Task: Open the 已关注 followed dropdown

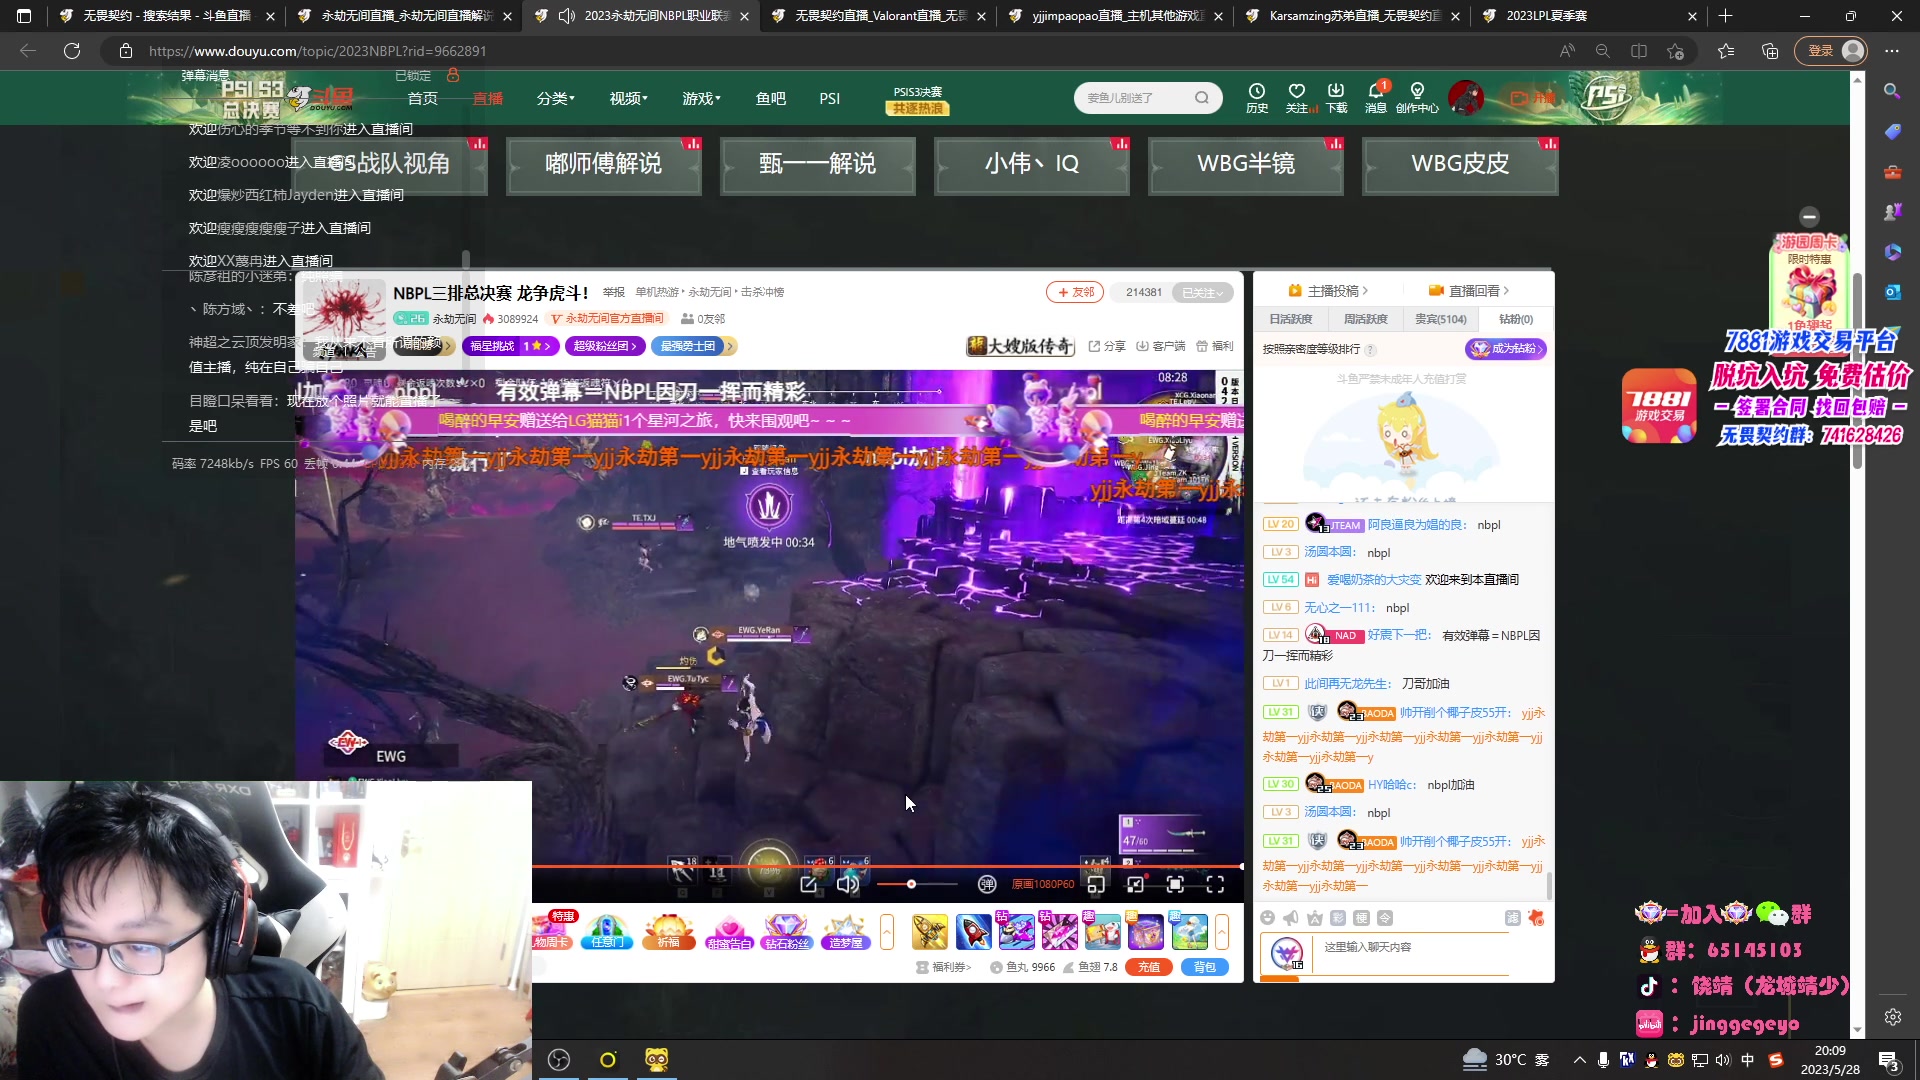Action: (x=1202, y=292)
